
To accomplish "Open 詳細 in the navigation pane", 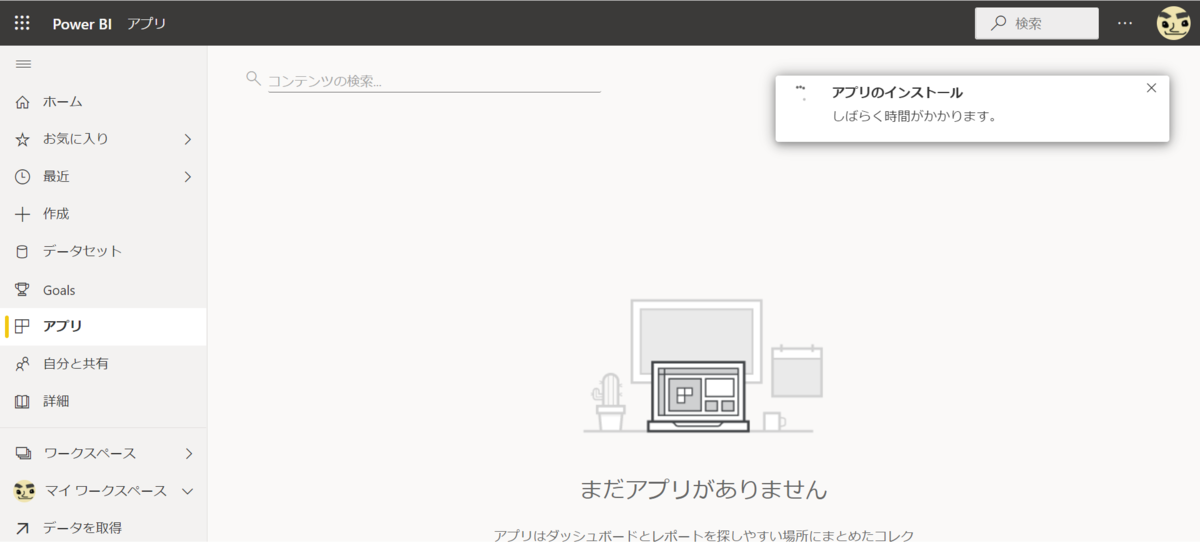I will pyautogui.click(x=103, y=402).
